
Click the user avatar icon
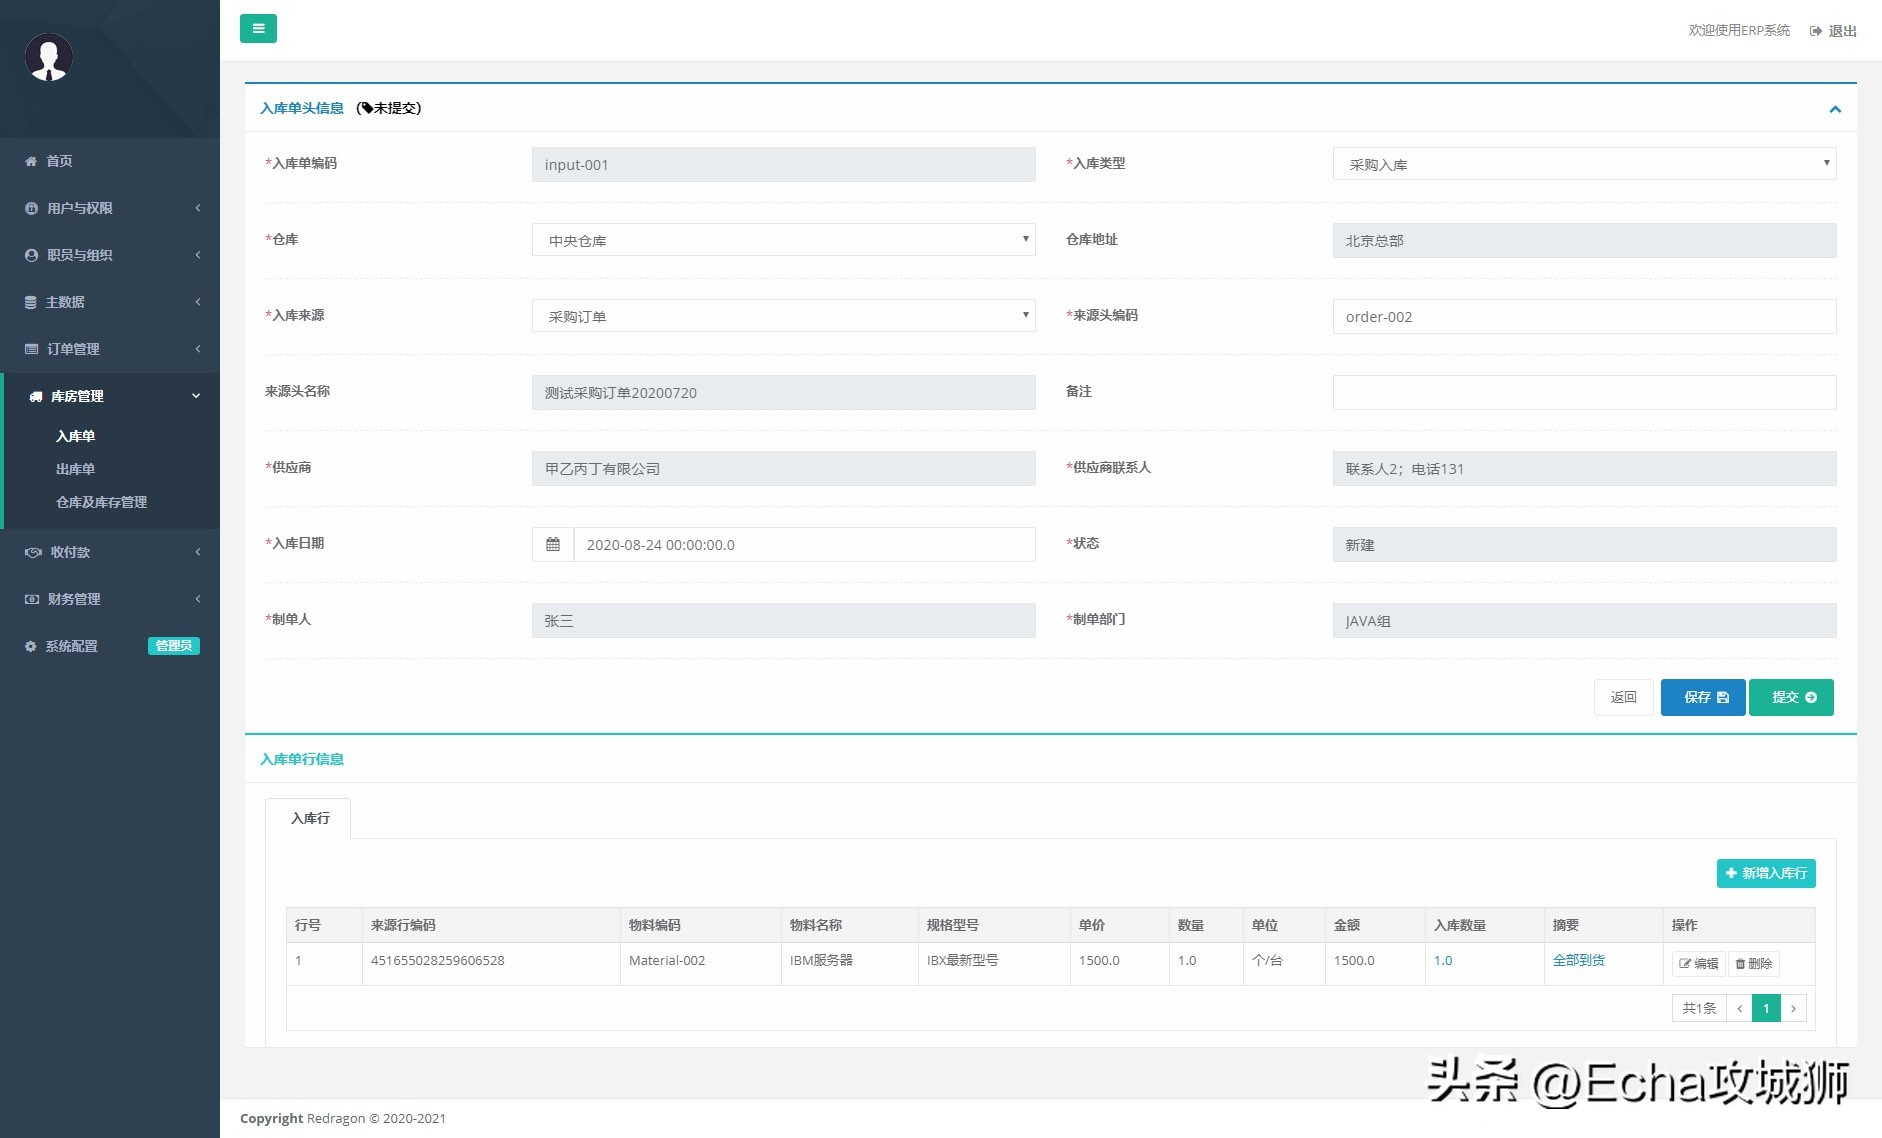click(49, 57)
